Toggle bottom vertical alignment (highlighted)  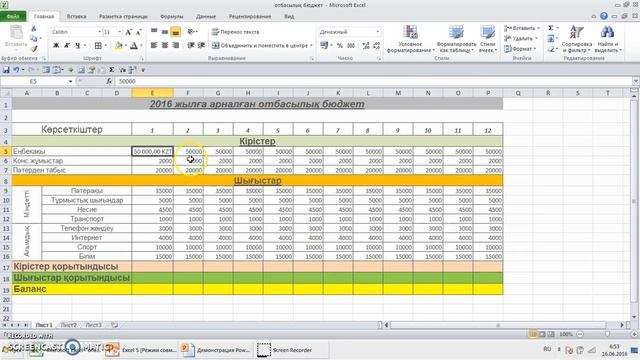tap(176, 31)
